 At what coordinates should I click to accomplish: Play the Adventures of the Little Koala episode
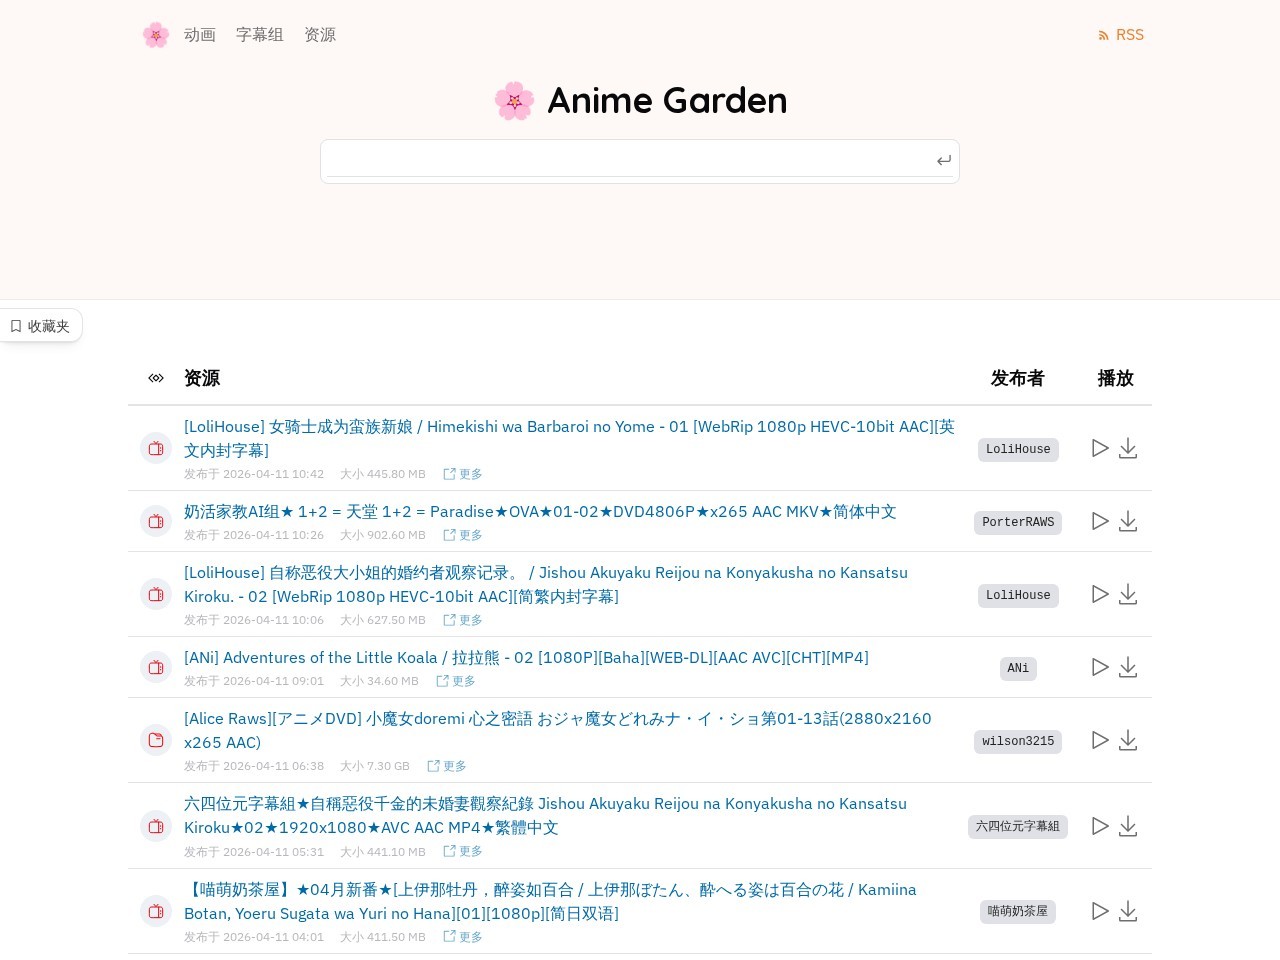click(1100, 667)
